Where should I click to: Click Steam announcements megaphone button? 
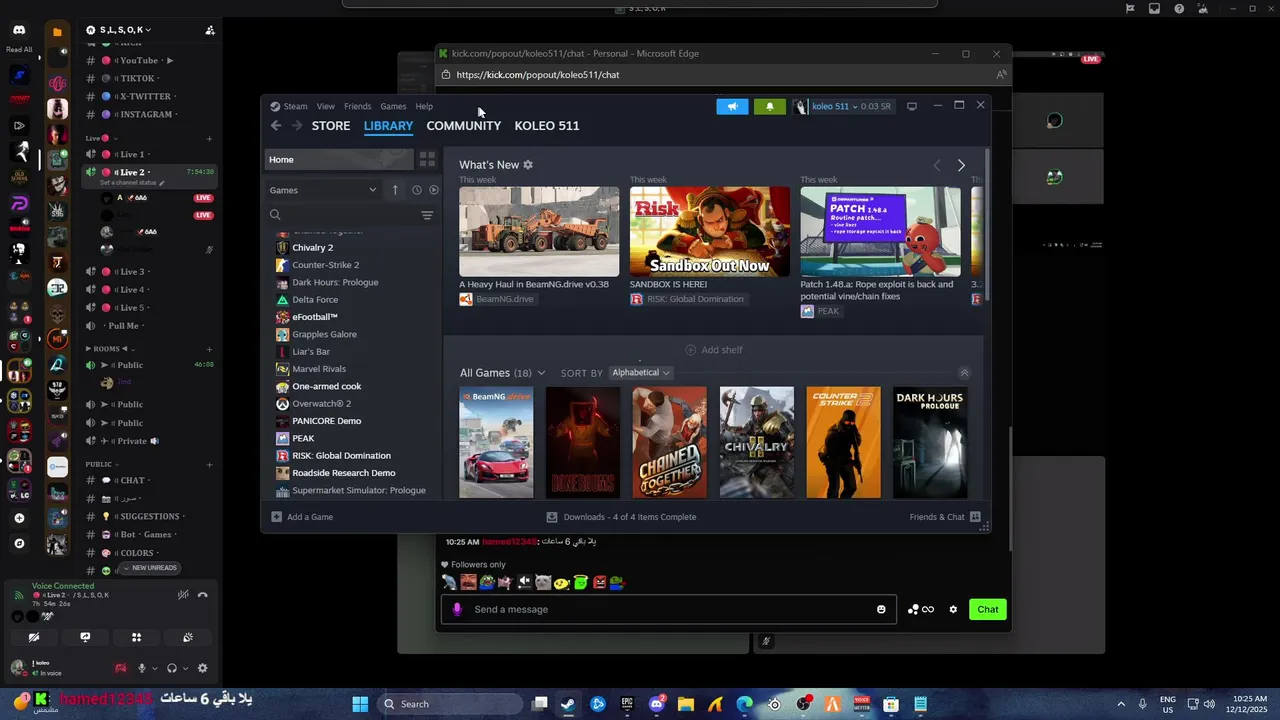click(x=732, y=106)
